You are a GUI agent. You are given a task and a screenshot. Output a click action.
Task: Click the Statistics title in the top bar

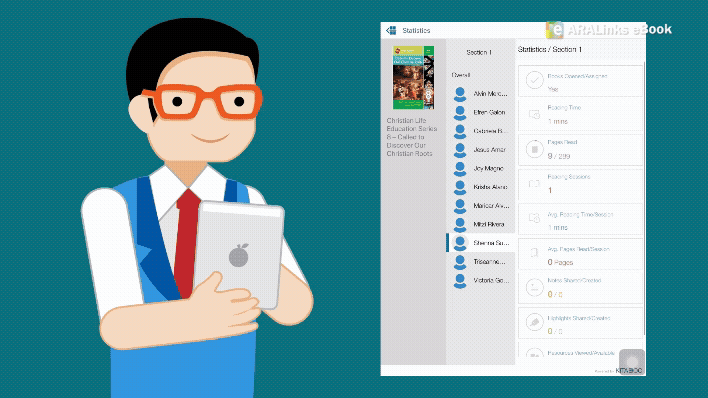click(416, 30)
